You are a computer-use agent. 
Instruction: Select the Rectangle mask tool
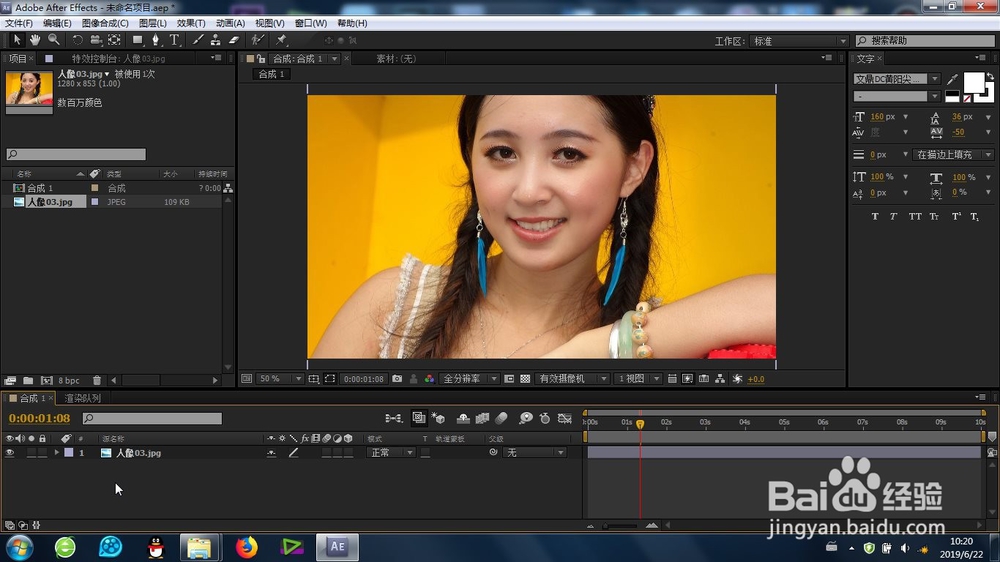pos(137,40)
